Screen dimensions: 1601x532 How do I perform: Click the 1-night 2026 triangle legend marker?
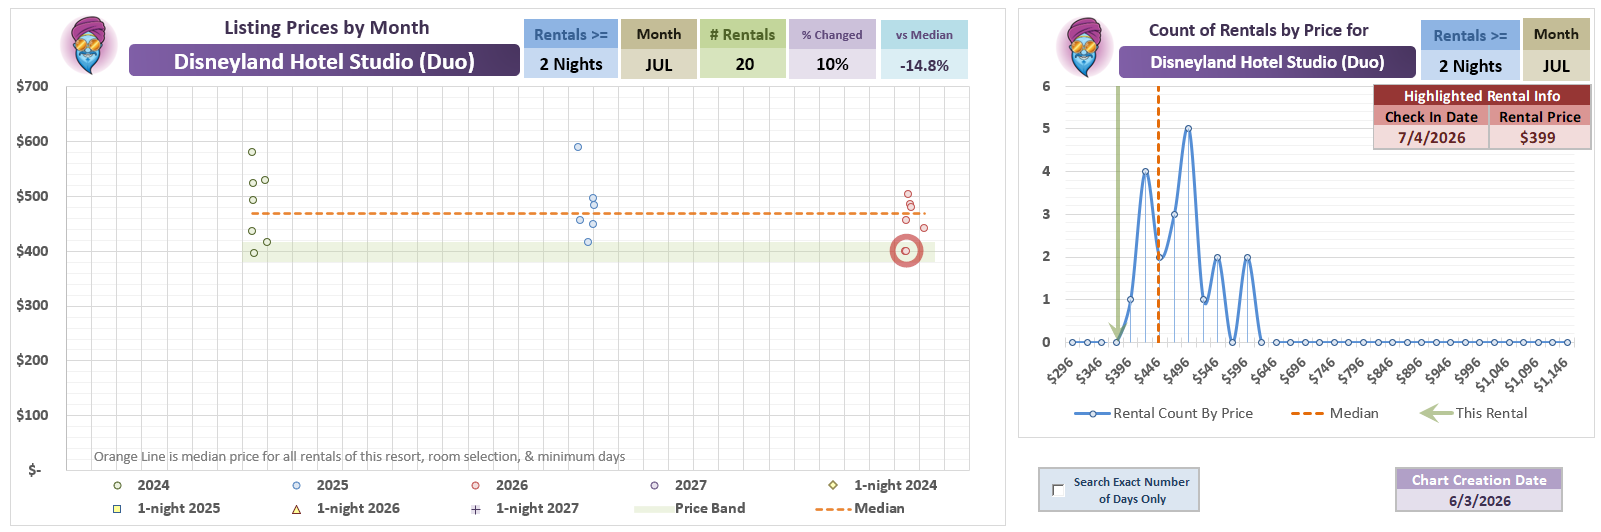[296, 509]
